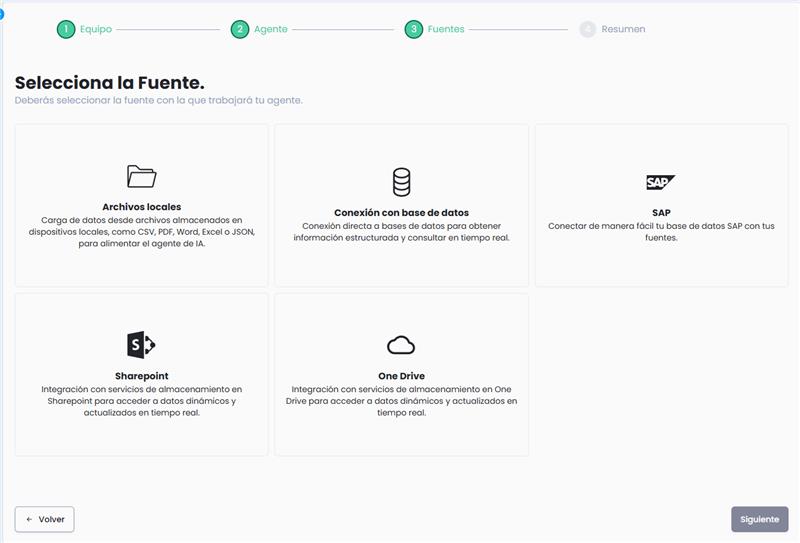Select step 1 Equipo circle
The image size is (800, 543).
click(66, 29)
